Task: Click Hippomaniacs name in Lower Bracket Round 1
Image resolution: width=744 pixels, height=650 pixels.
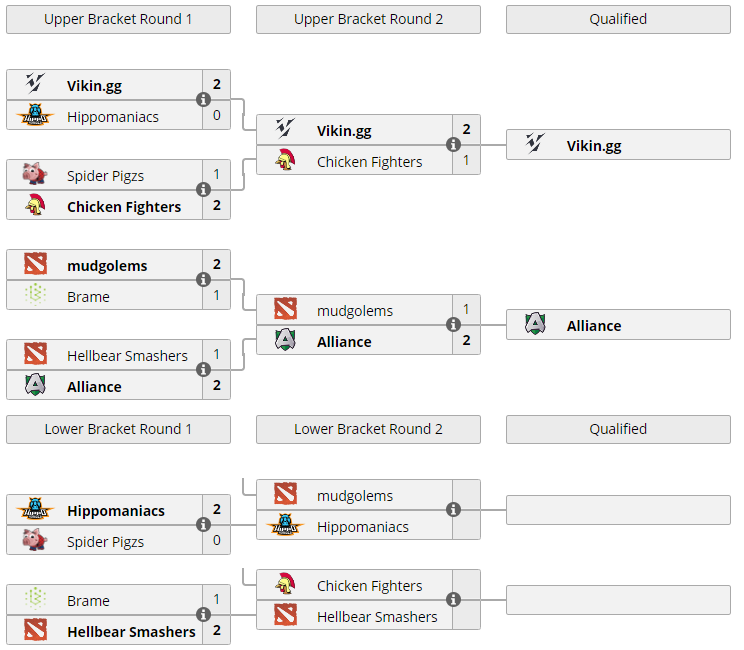Action: click(116, 511)
